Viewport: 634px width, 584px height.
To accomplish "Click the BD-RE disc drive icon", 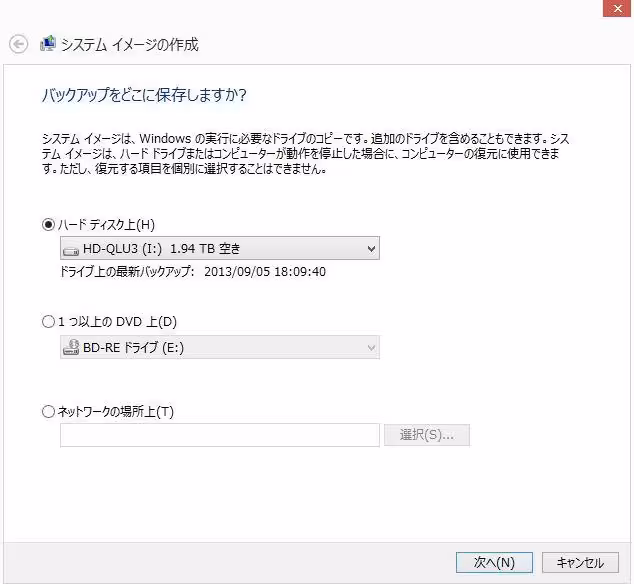I will click(71, 347).
